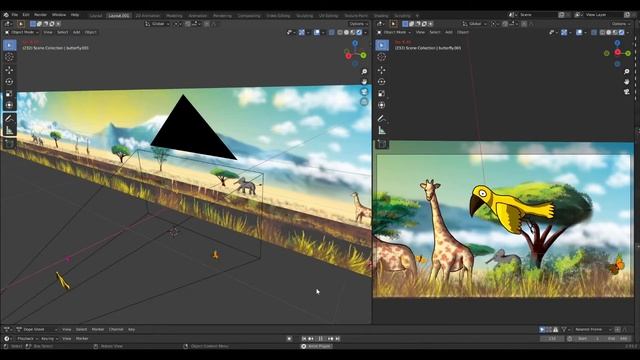The image size is (640, 360).
Task: Jump to the timeline end frame
Action: point(338,339)
